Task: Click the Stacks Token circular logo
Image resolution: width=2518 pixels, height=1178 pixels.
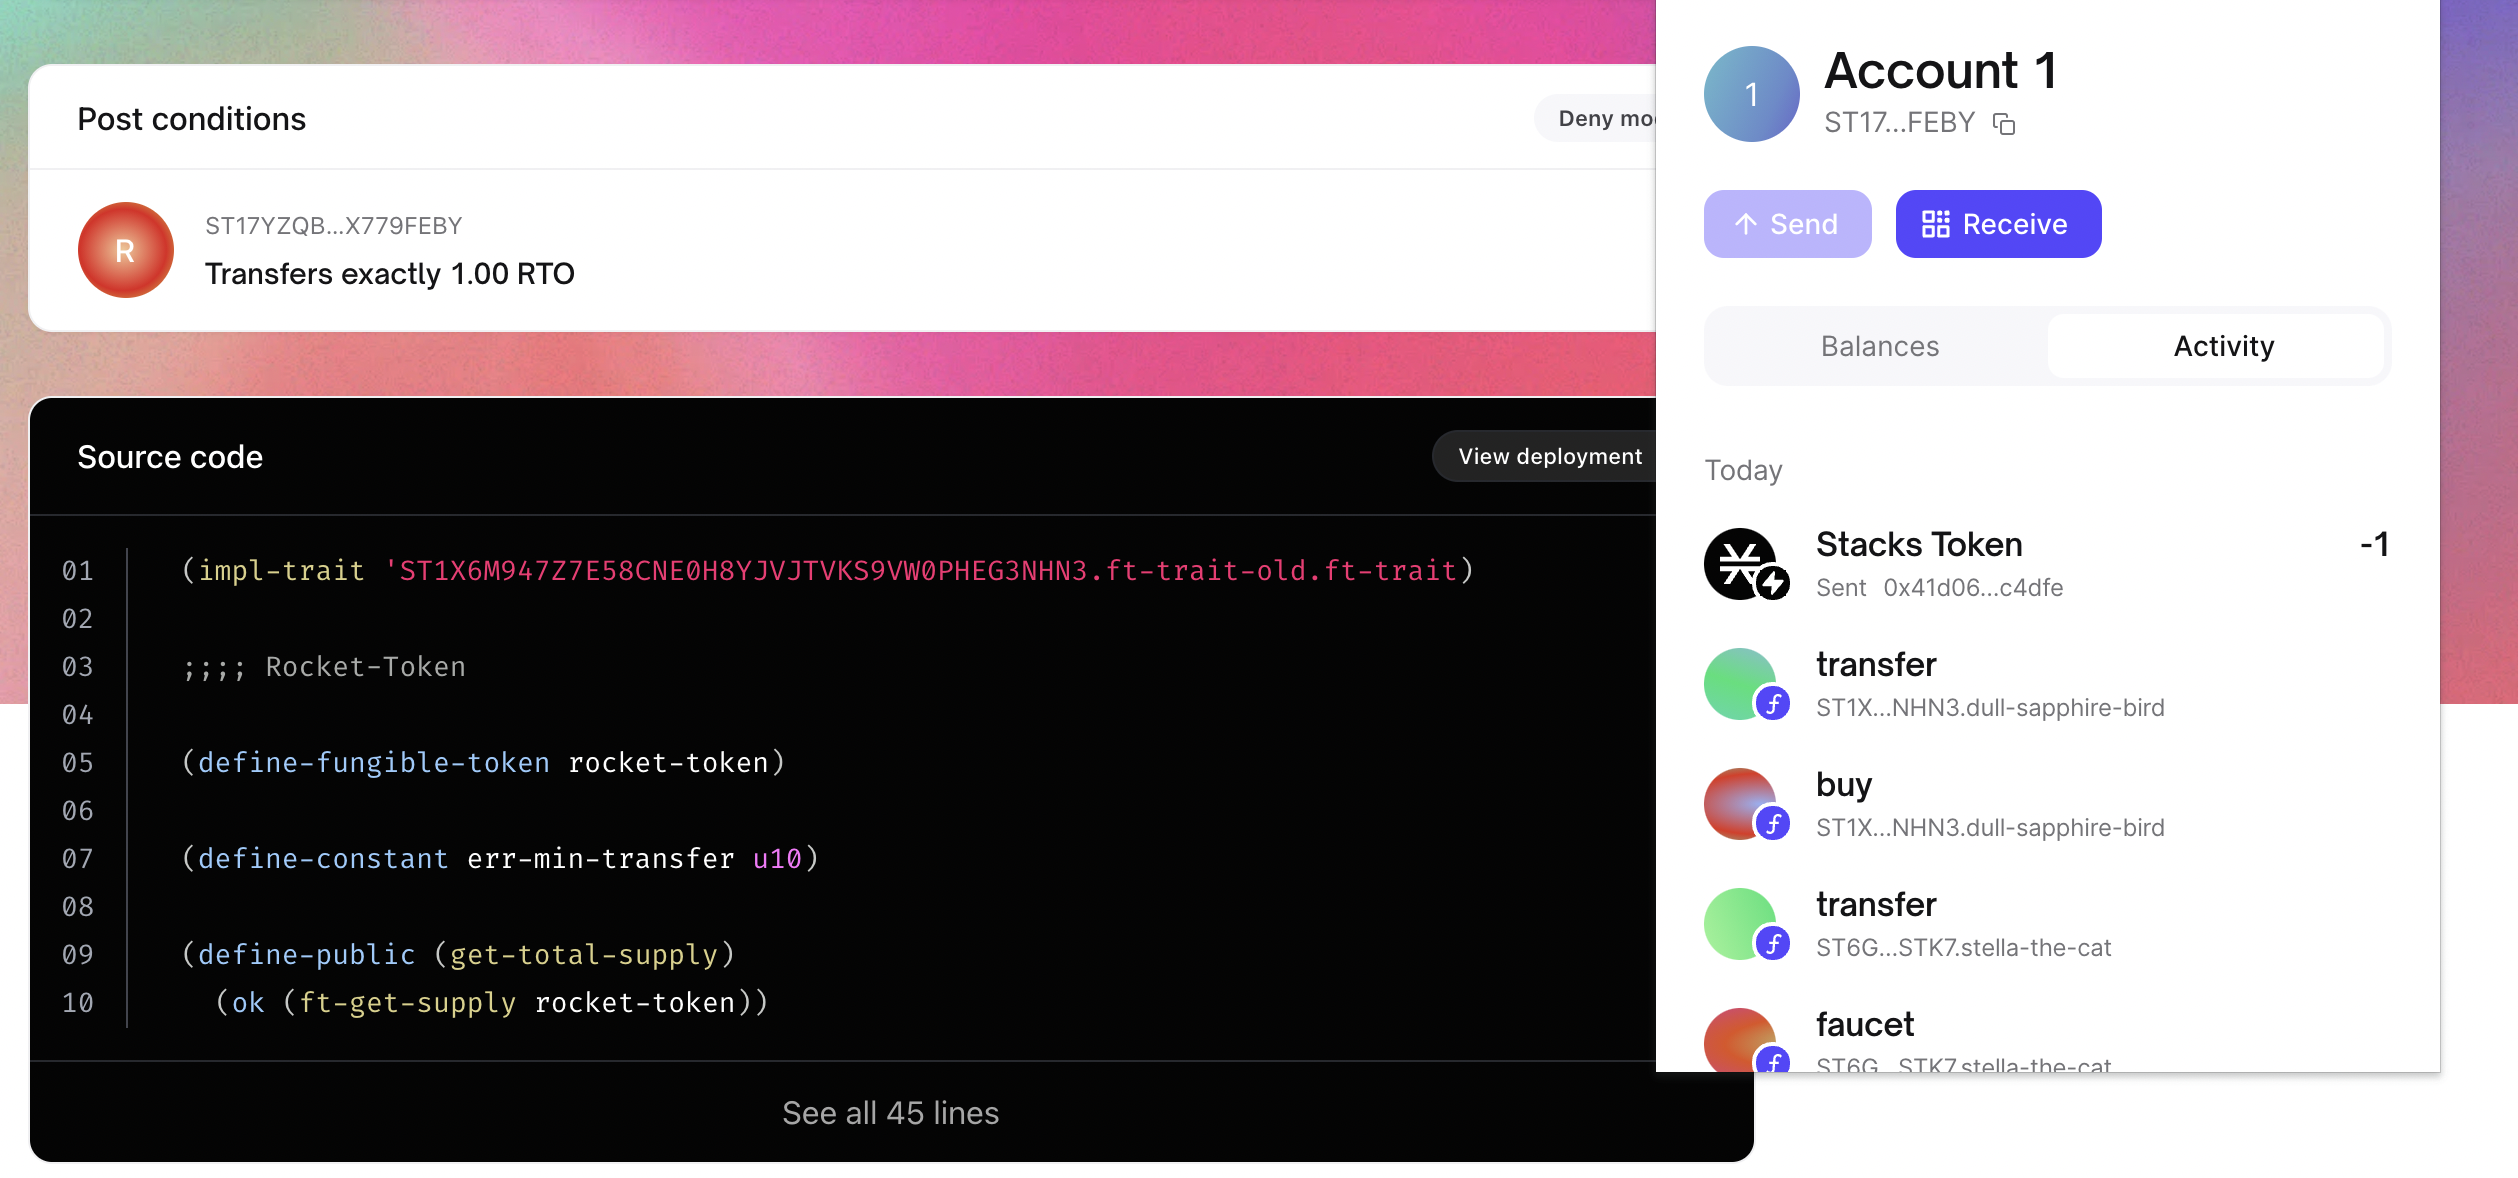Action: point(1745,563)
